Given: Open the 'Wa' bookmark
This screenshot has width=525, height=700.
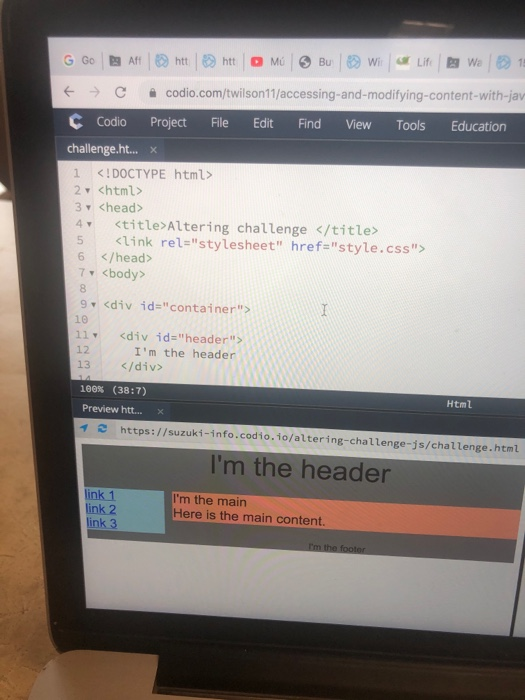Looking at the screenshot, I should coord(464,62).
